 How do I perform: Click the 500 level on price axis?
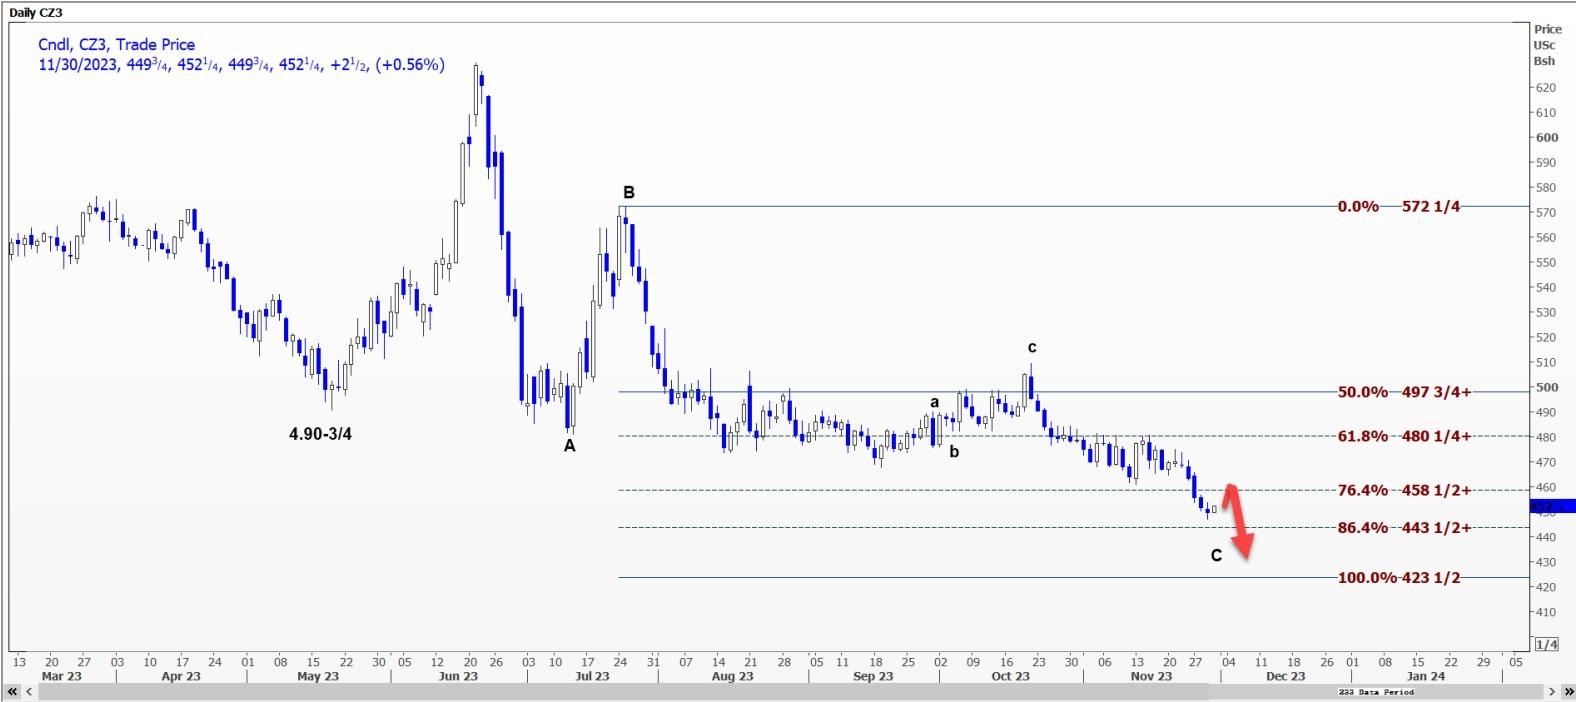tap(1547, 387)
